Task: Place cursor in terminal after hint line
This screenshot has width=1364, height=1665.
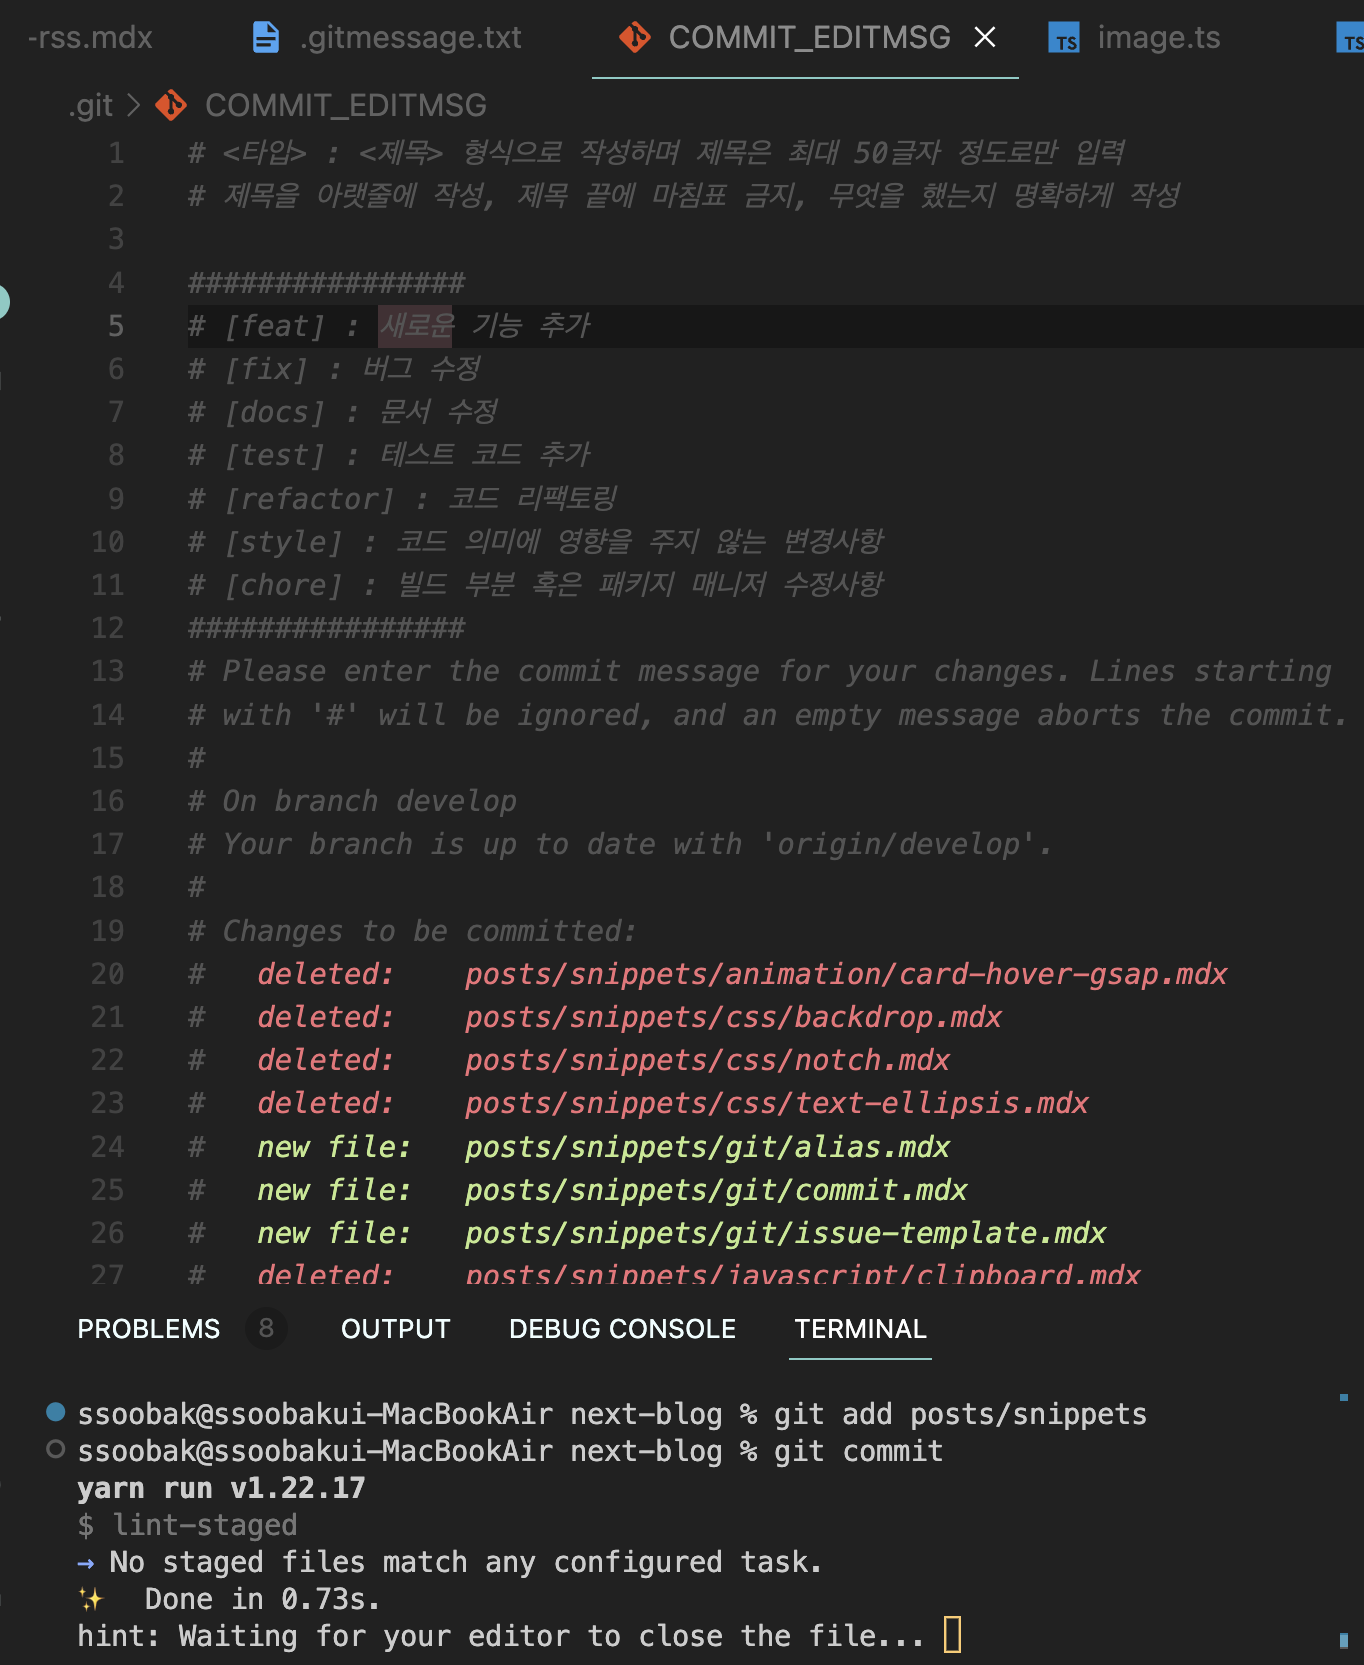Action: pos(952,1635)
